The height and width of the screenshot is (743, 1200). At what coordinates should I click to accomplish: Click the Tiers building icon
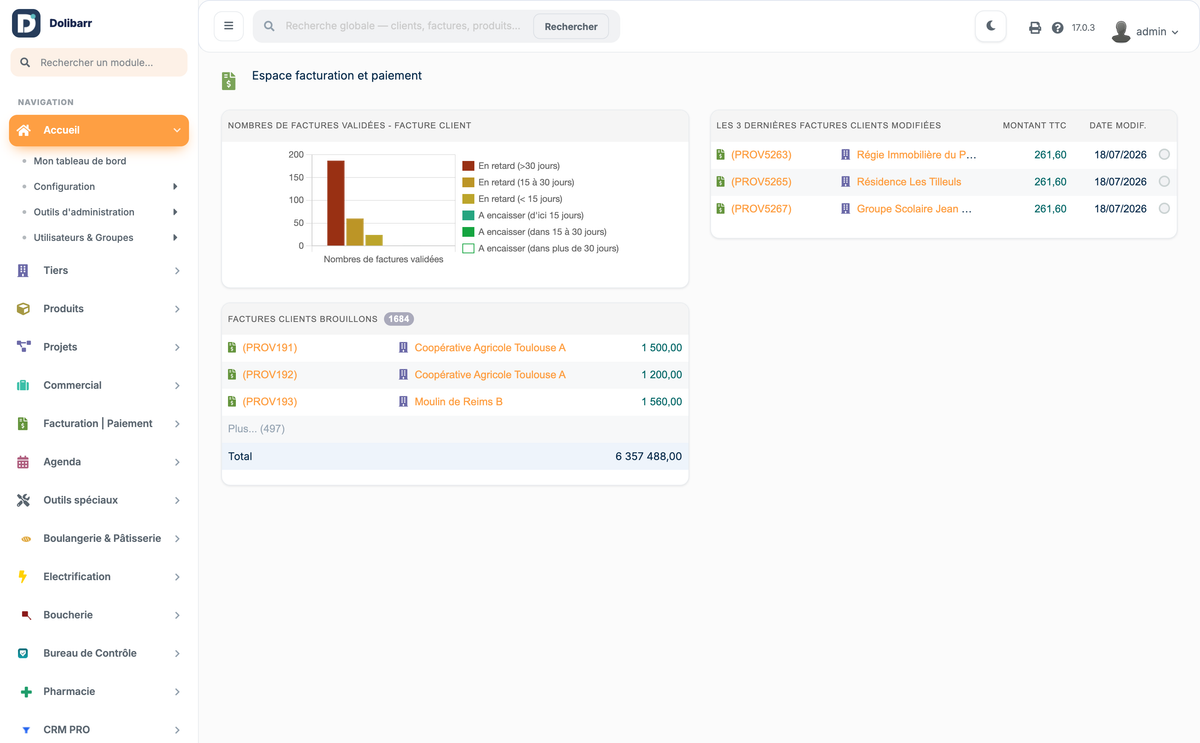pos(23,270)
